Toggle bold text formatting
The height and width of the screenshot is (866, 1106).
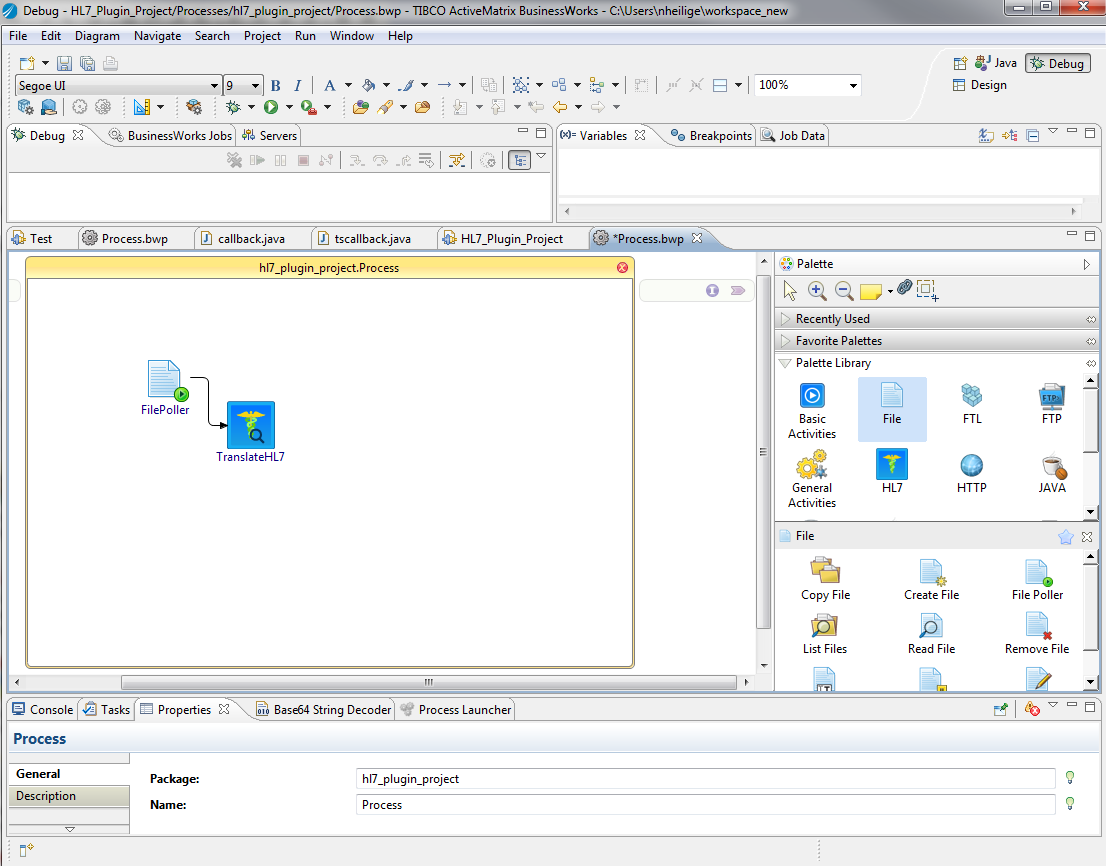[276, 86]
